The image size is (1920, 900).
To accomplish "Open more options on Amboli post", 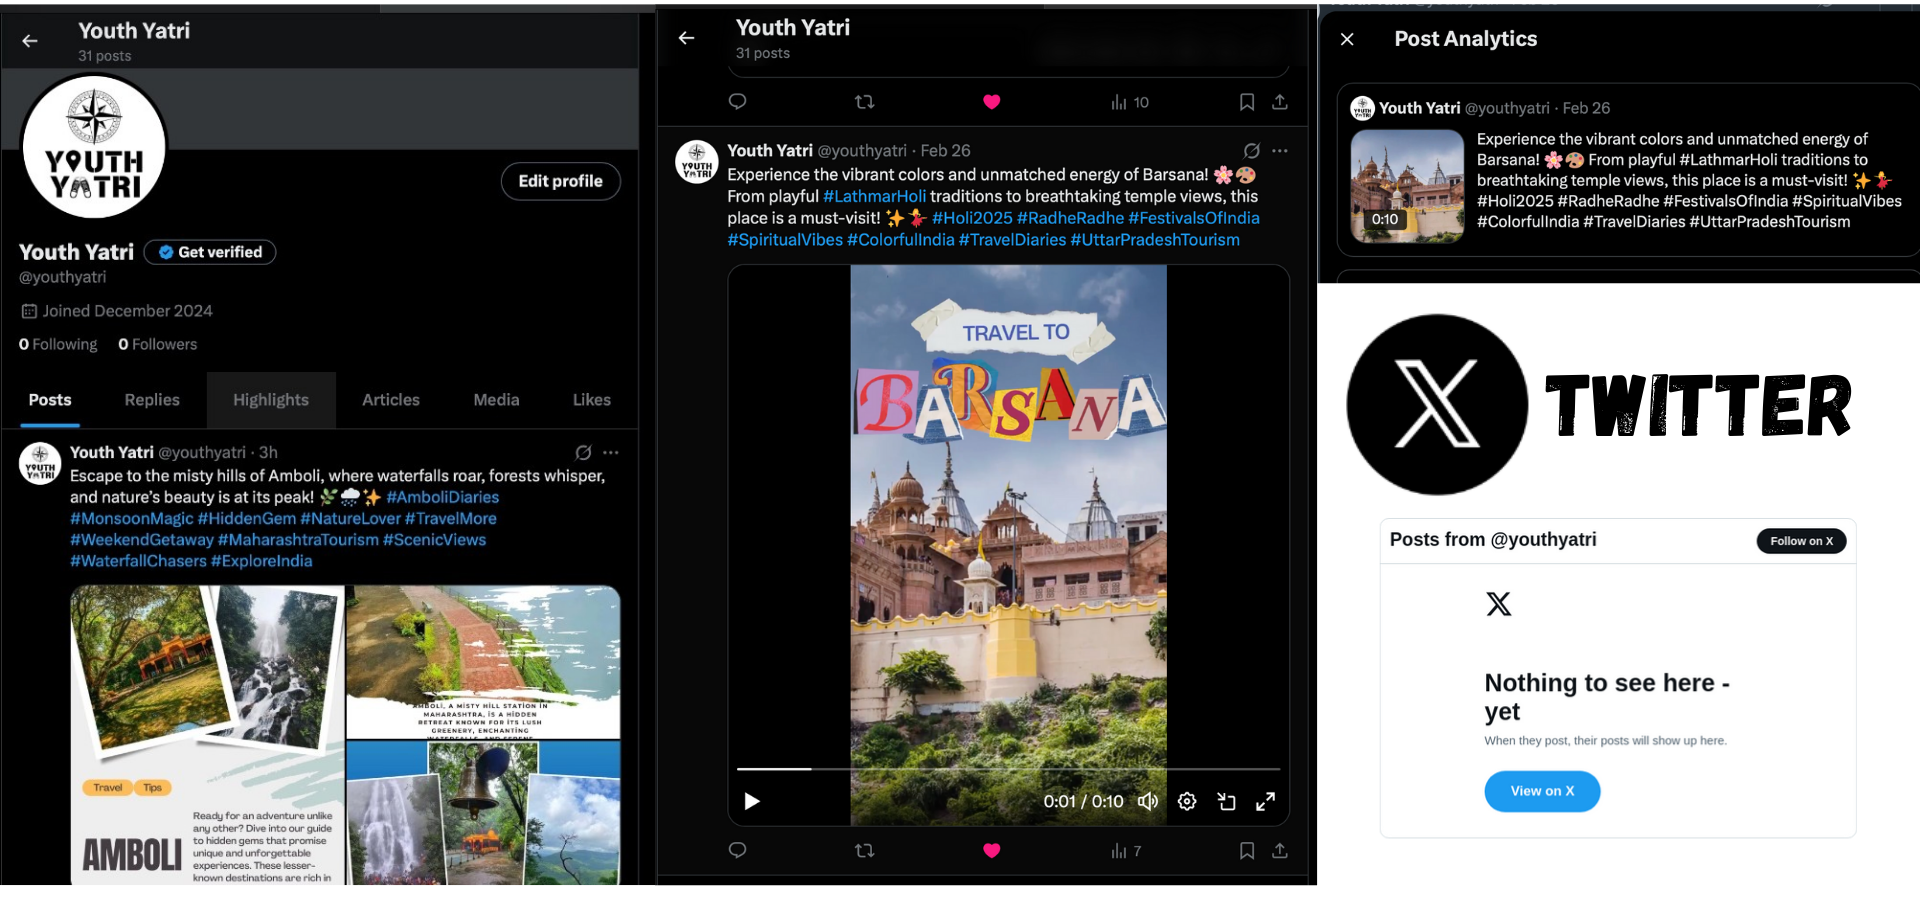I will [611, 453].
